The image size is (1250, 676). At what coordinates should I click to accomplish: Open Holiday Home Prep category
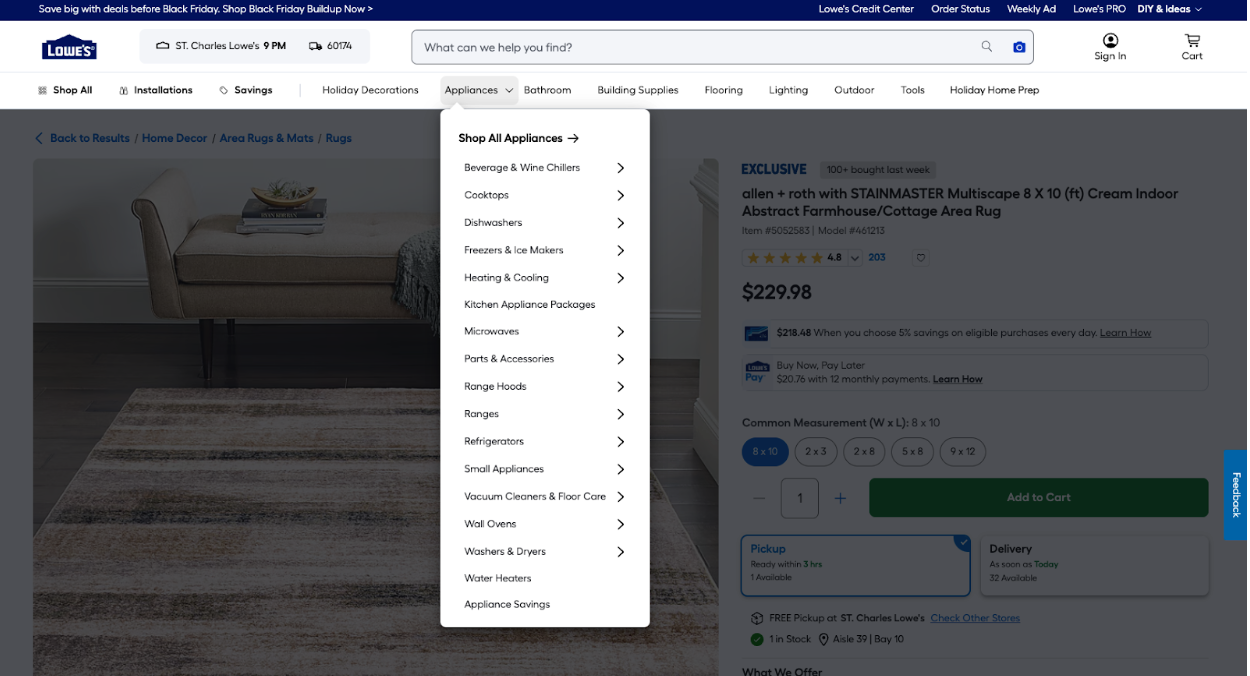[x=994, y=90]
